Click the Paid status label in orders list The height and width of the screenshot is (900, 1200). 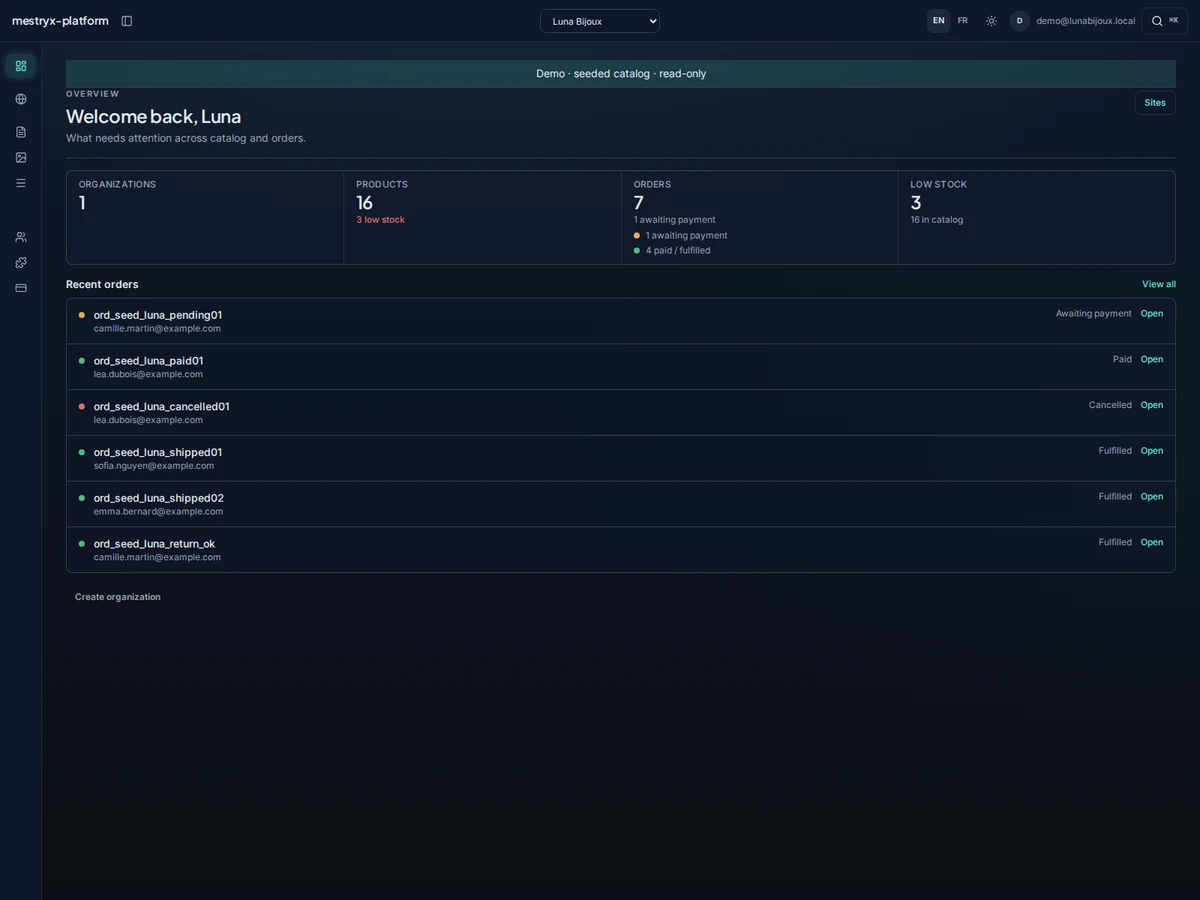[x=1122, y=360]
